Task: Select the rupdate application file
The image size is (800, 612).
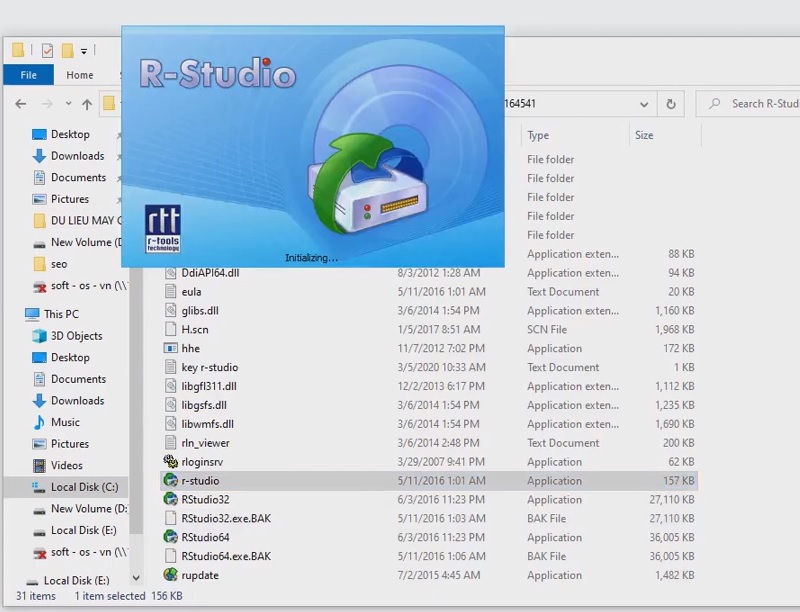Action: click(199, 575)
